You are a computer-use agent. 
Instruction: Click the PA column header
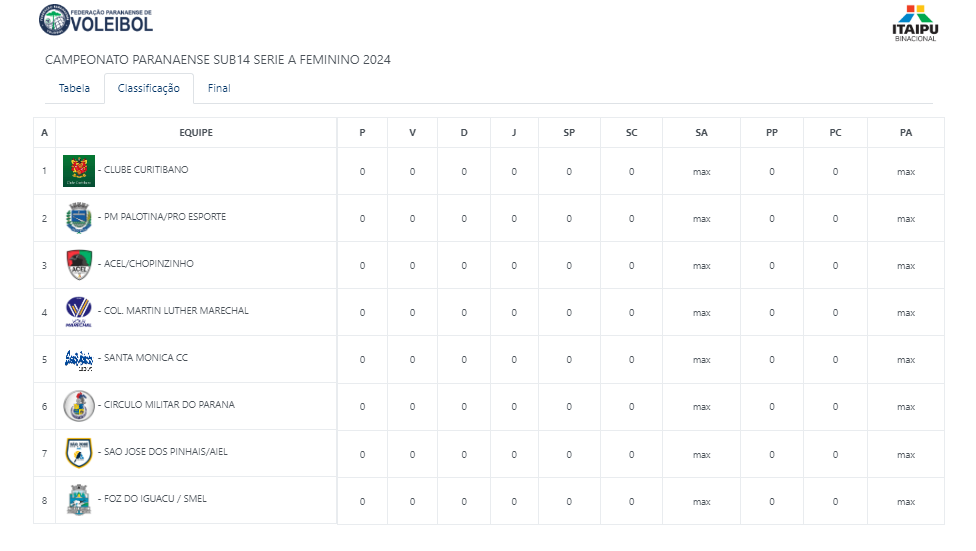(x=906, y=133)
